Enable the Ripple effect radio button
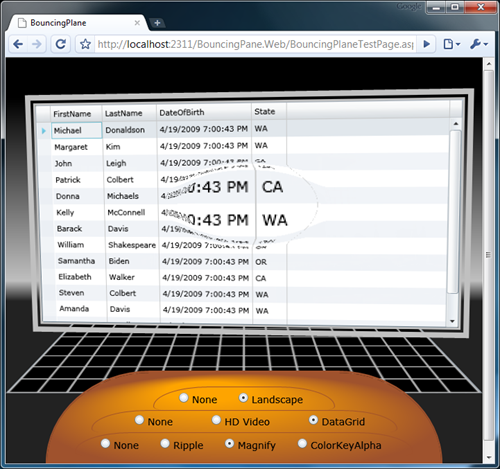 pos(165,444)
